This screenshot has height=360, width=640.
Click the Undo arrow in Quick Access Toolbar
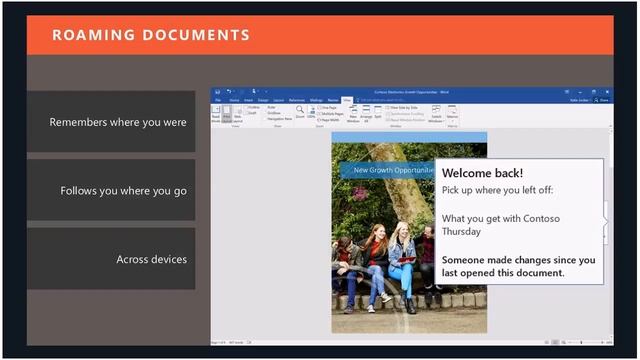click(x=229, y=92)
